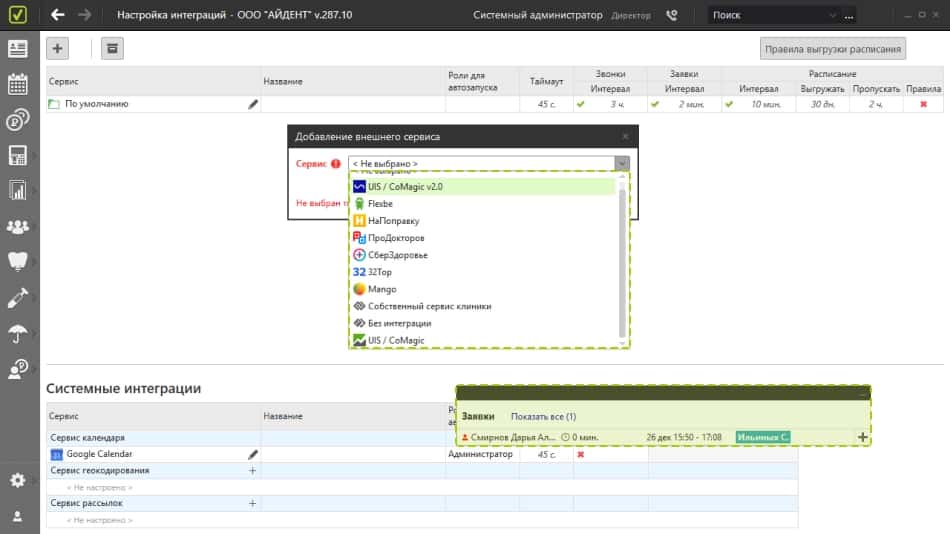950x534 pixels.
Task: Click the service list scrollbar
Action: click(x=623, y=260)
